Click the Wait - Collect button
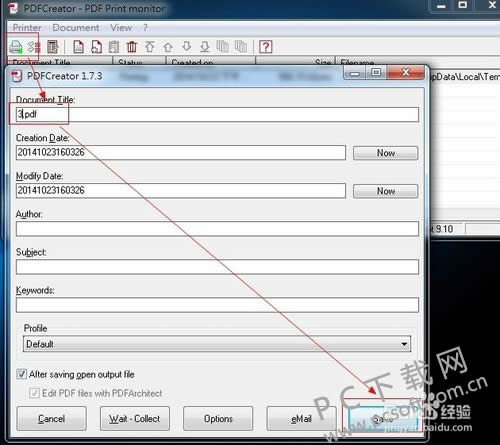Screen dimensions: 500x445 pos(135,419)
